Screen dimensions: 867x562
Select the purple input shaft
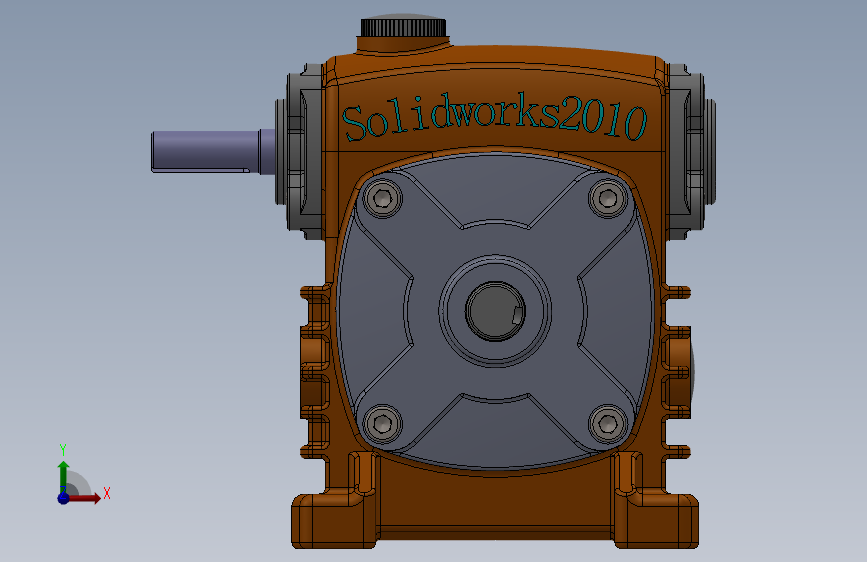coord(213,152)
